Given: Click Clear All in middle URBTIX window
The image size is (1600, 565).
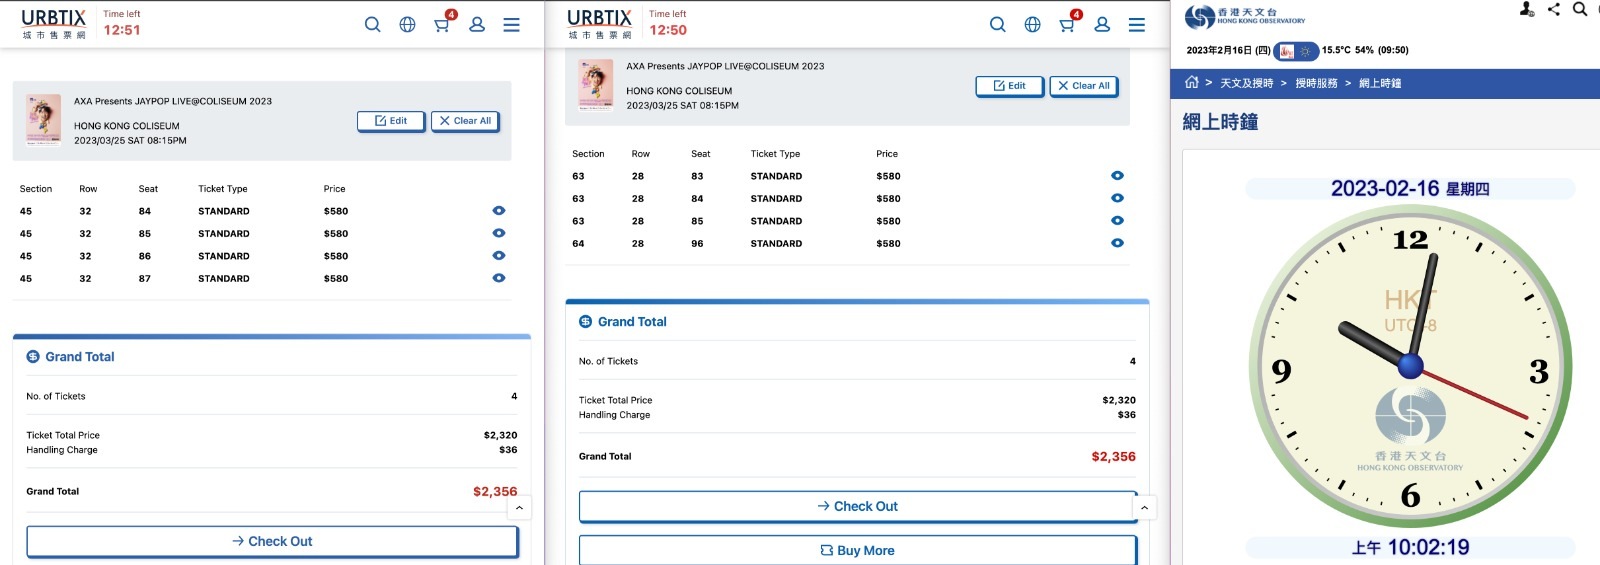Looking at the screenshot, I should click(1084, 86).
